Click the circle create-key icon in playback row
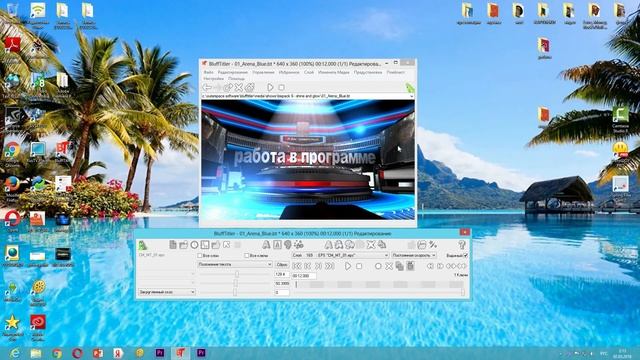Viewport: 640px width, 360px height. point(378,266)
